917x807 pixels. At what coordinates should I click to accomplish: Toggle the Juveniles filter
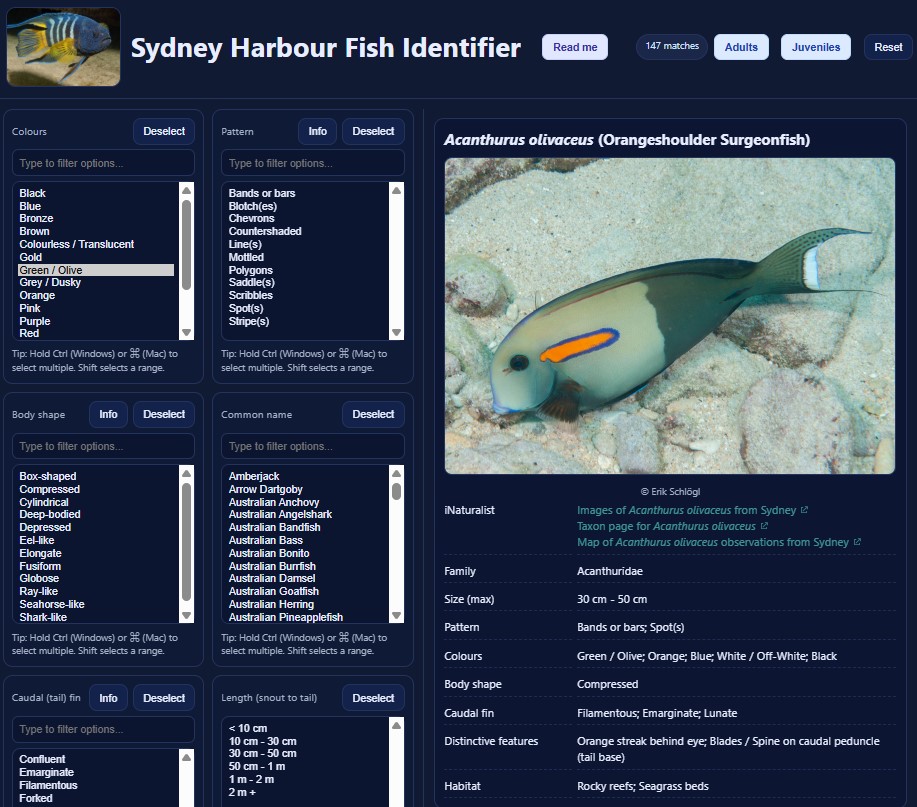pos(815,47)
